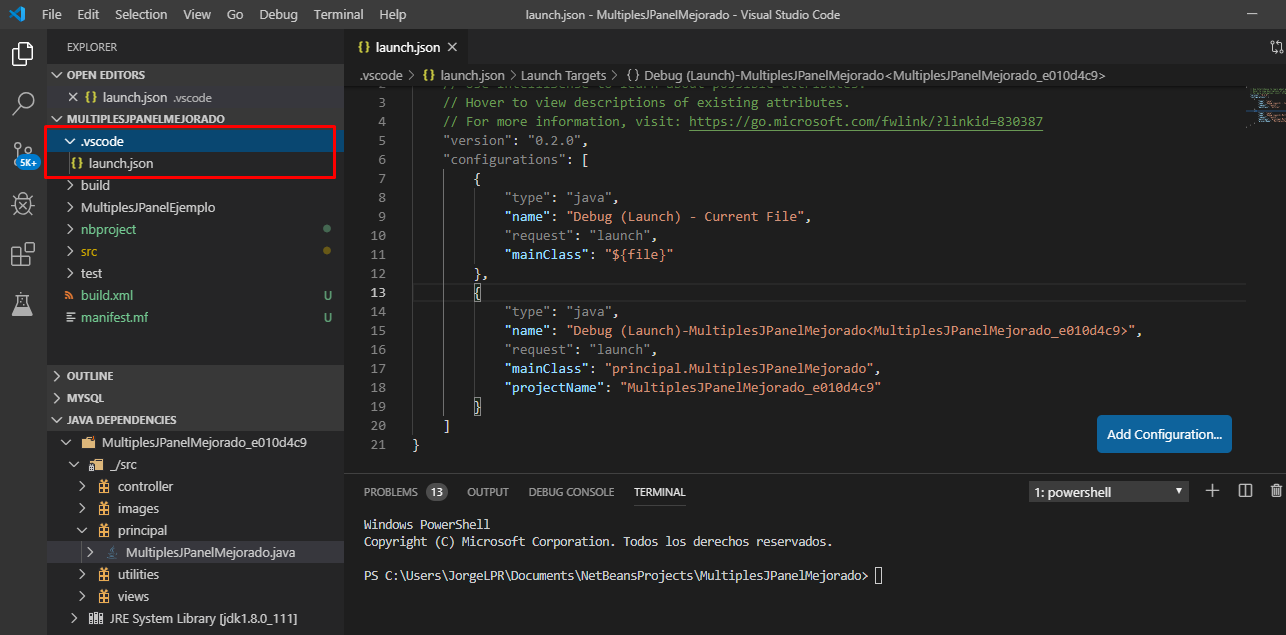Open the Extensions view icon
This screenshot has height=635, width=1286.
pos(22,254)
